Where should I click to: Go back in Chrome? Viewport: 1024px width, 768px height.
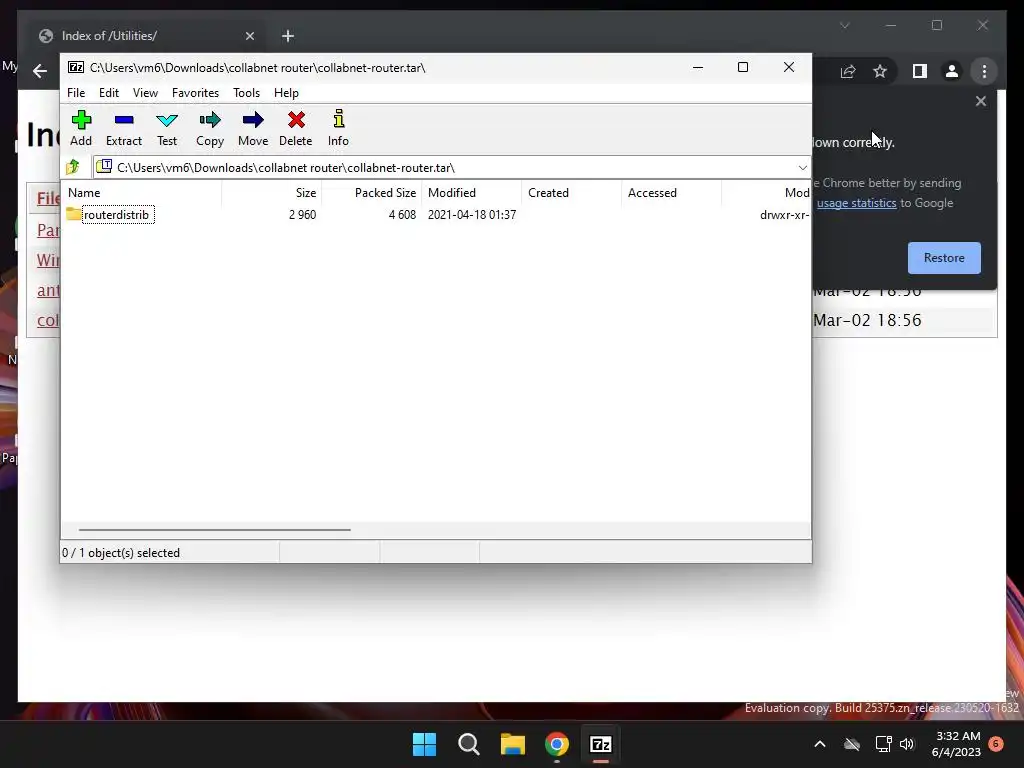click(40, 71)
